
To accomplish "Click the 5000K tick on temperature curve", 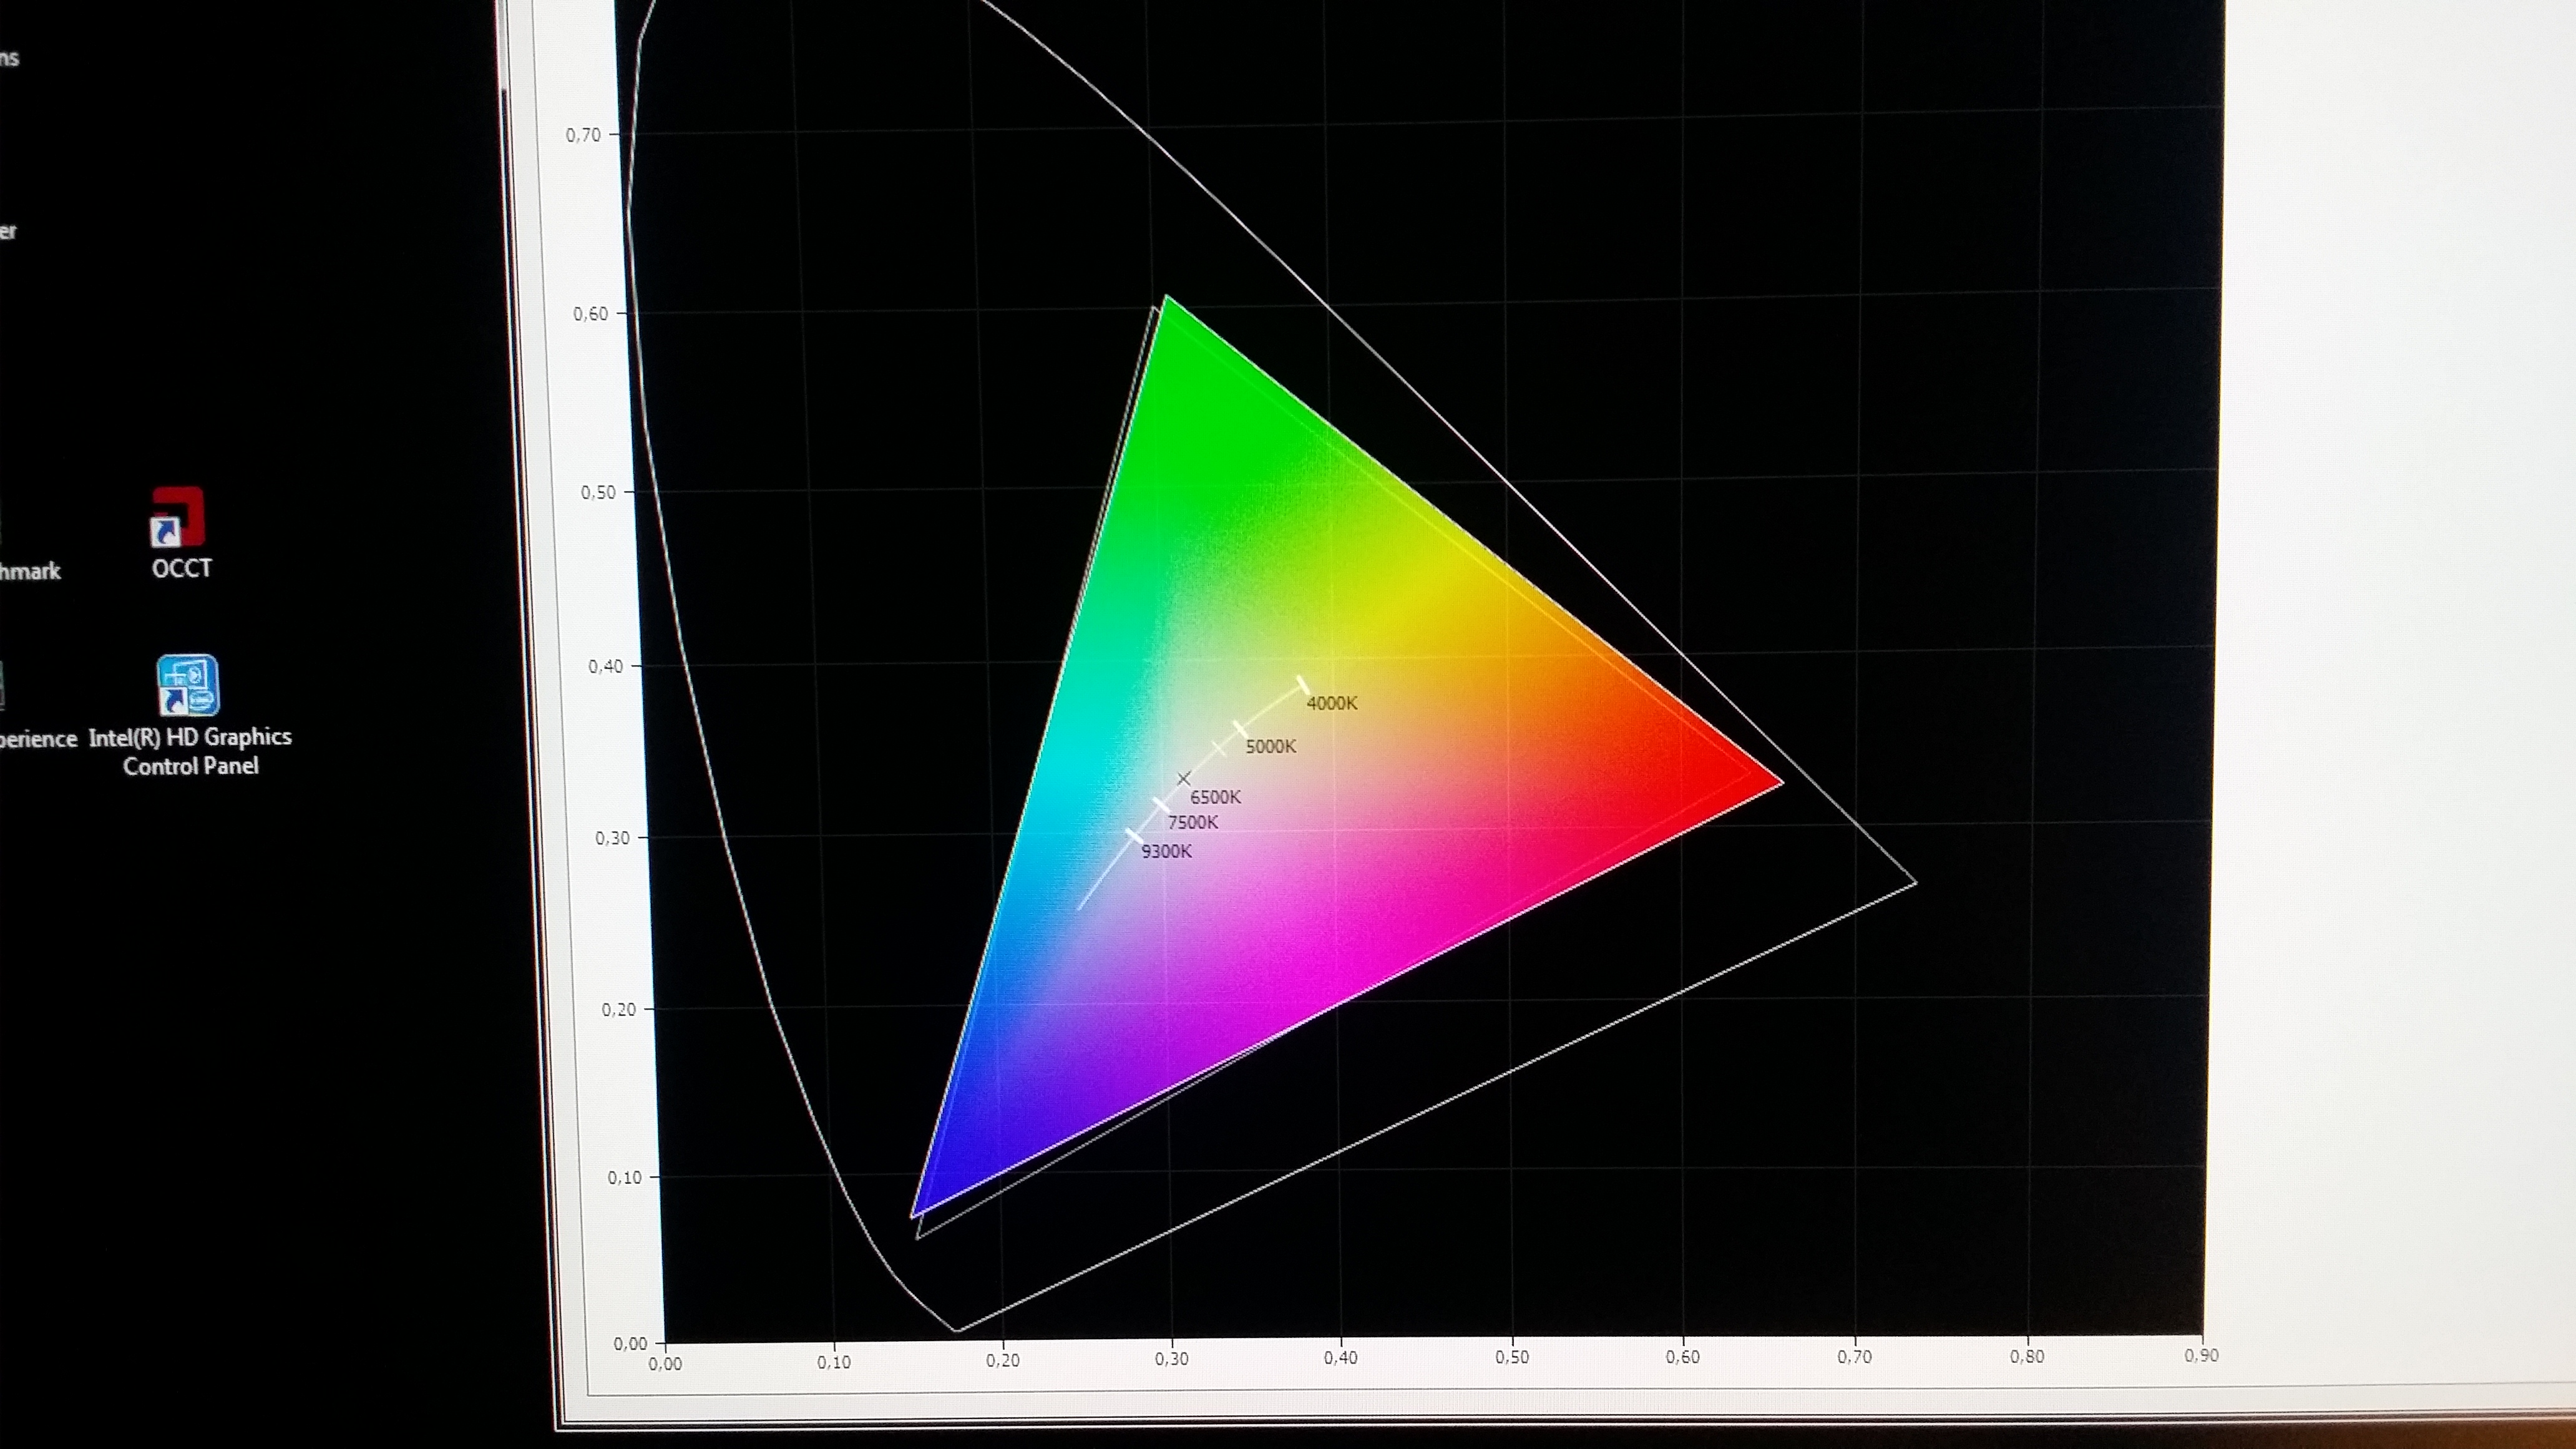I will coord(1240,729).
